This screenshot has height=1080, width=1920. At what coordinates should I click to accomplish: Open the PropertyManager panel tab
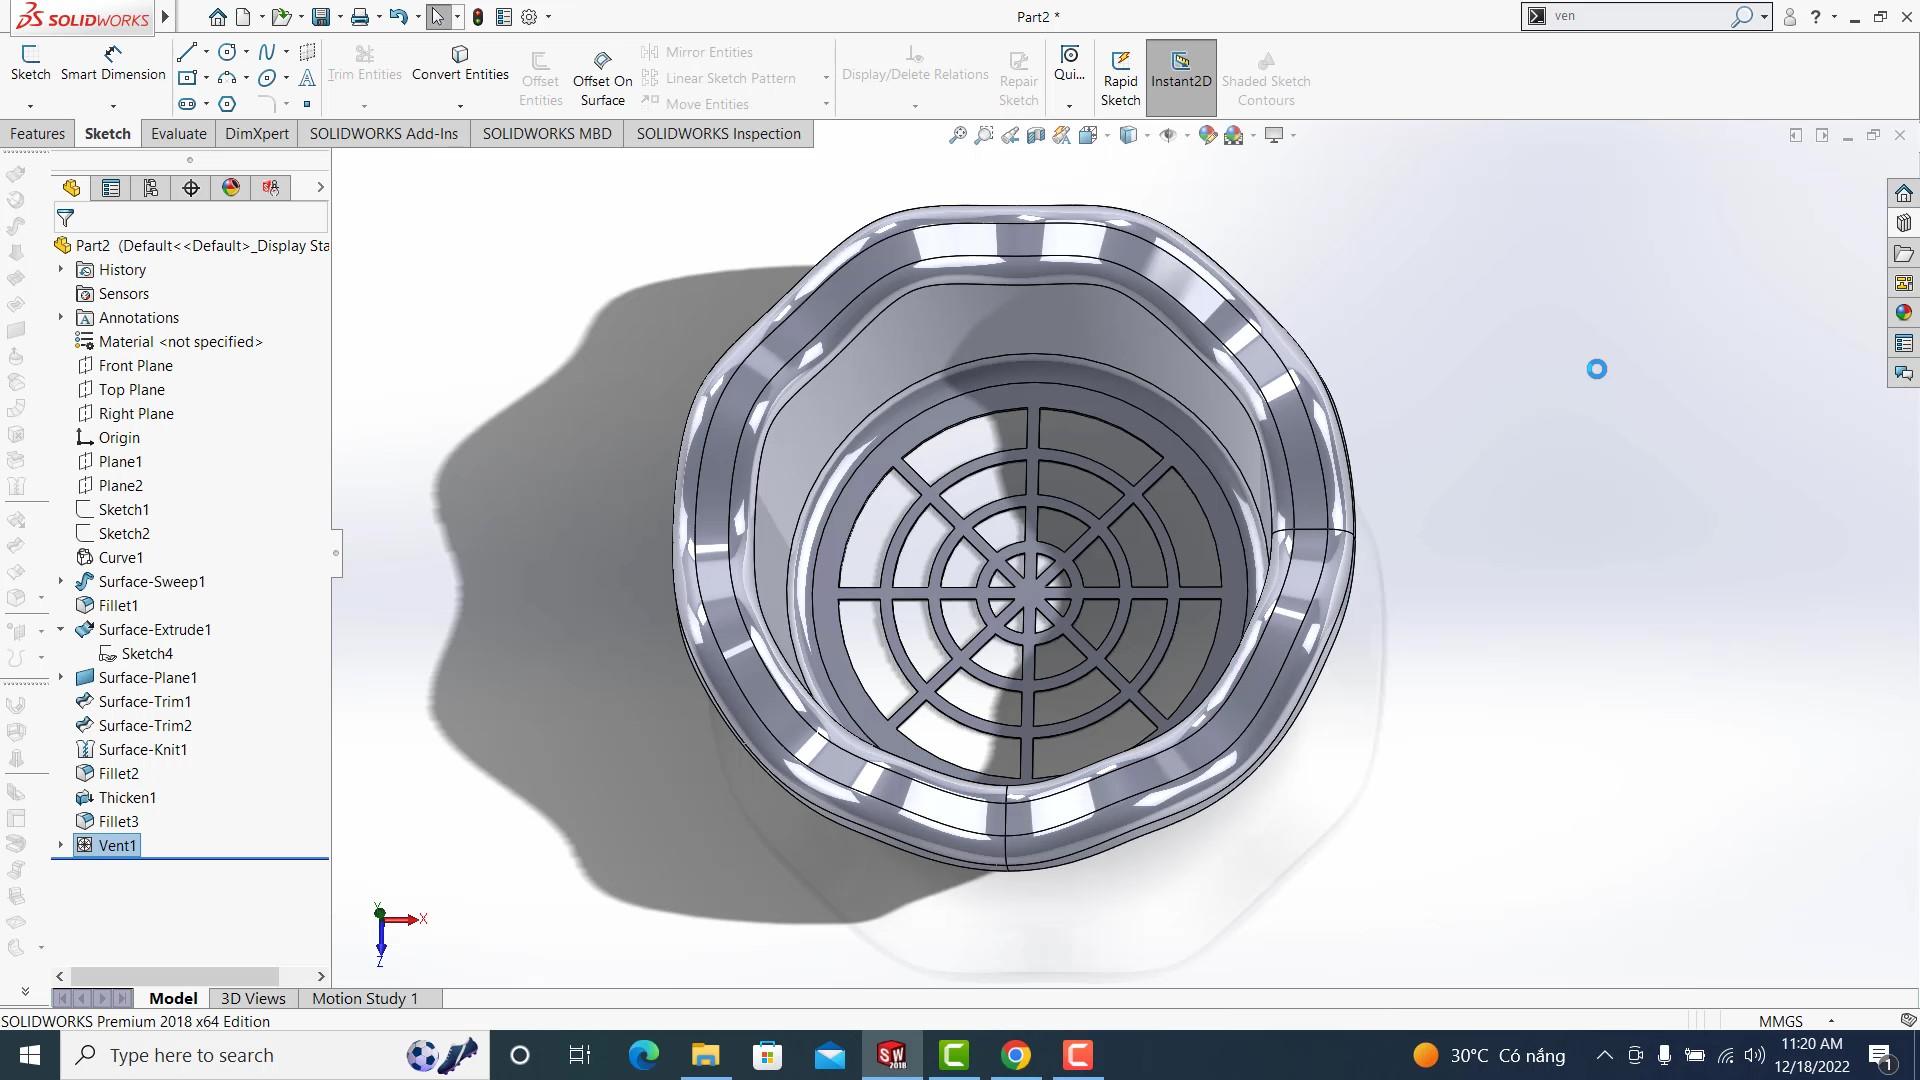[x=111, y=188]
